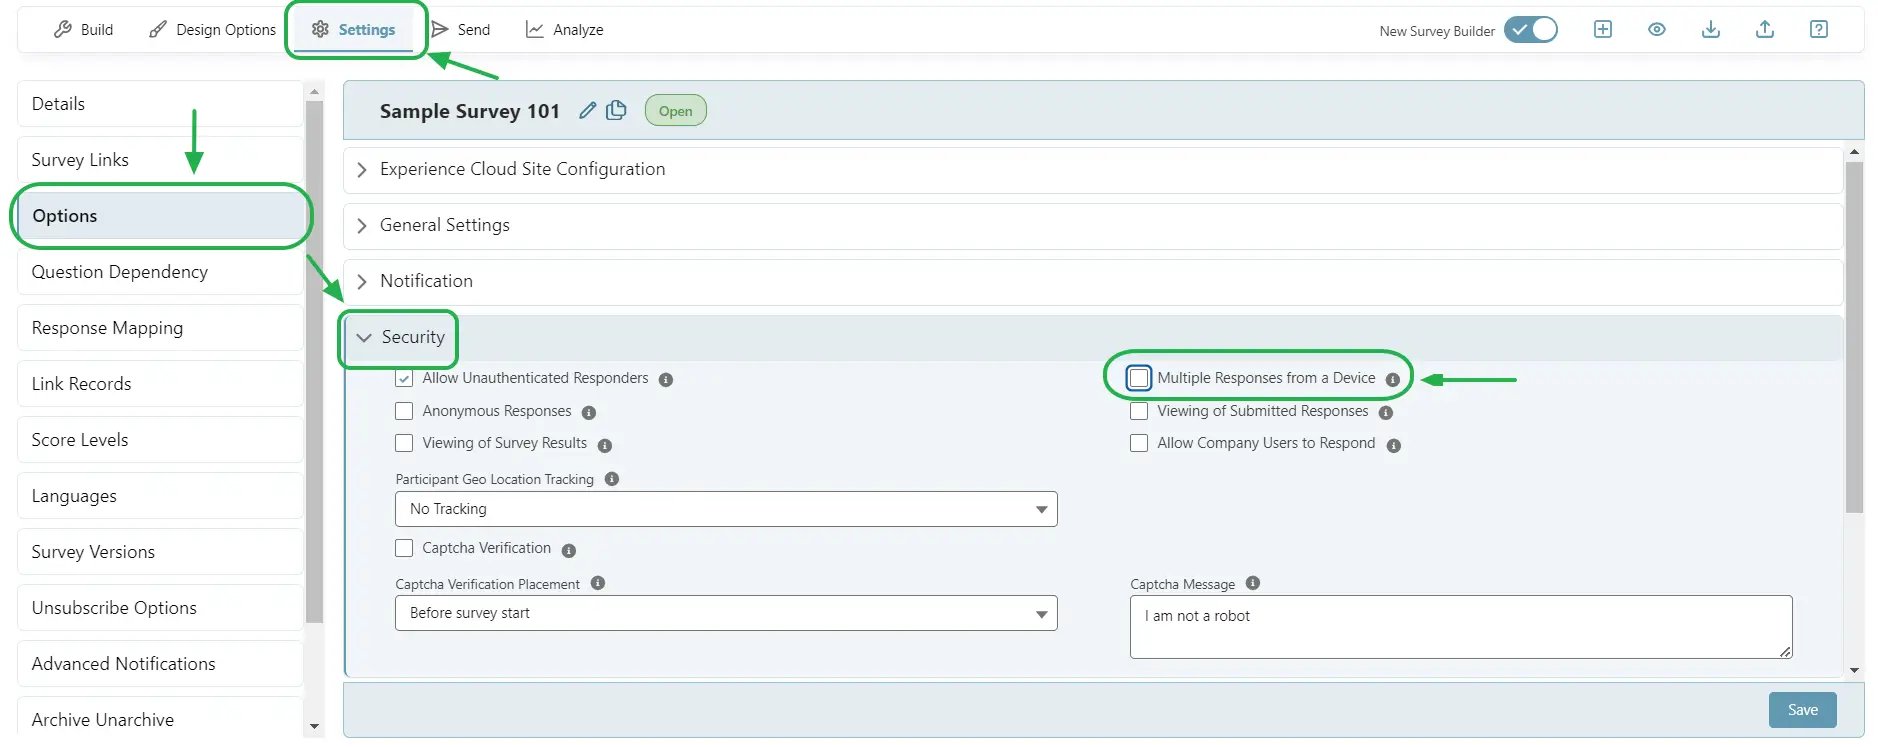
Task: Open the Analyze tab
Action: coord(565,30)
